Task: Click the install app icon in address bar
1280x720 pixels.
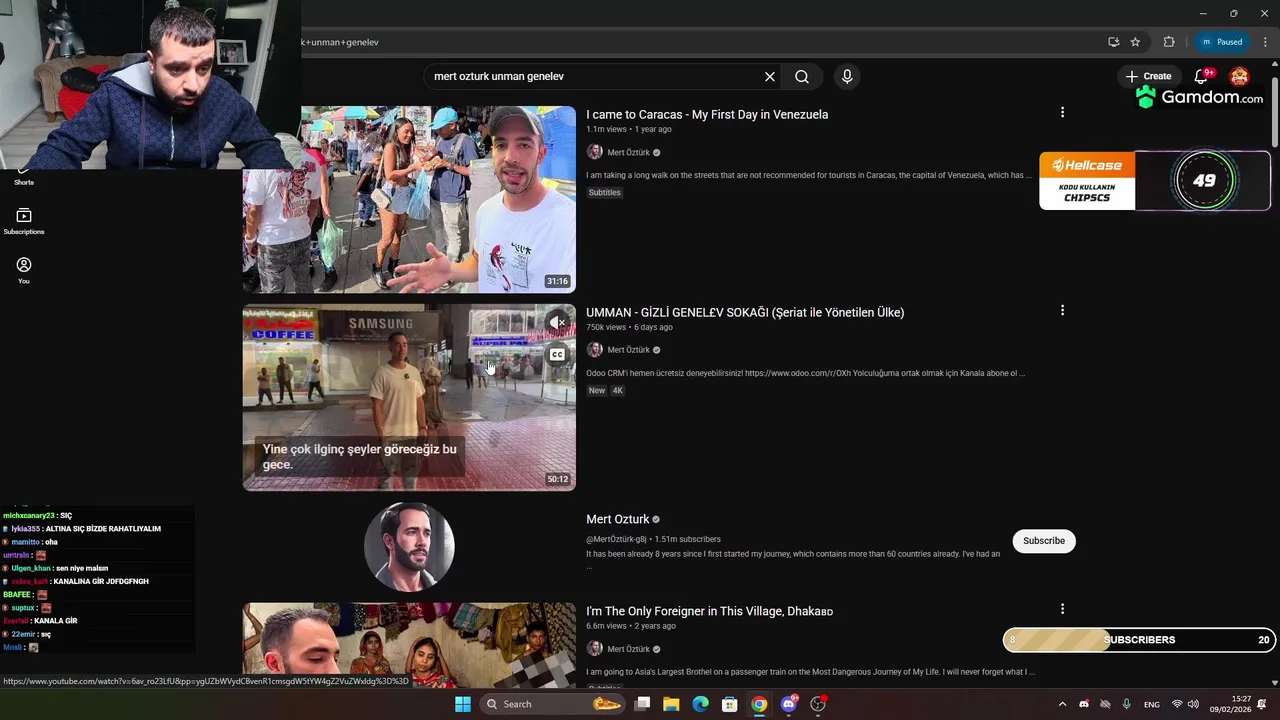Action: pyautogui.click(x=1113, y=42)
